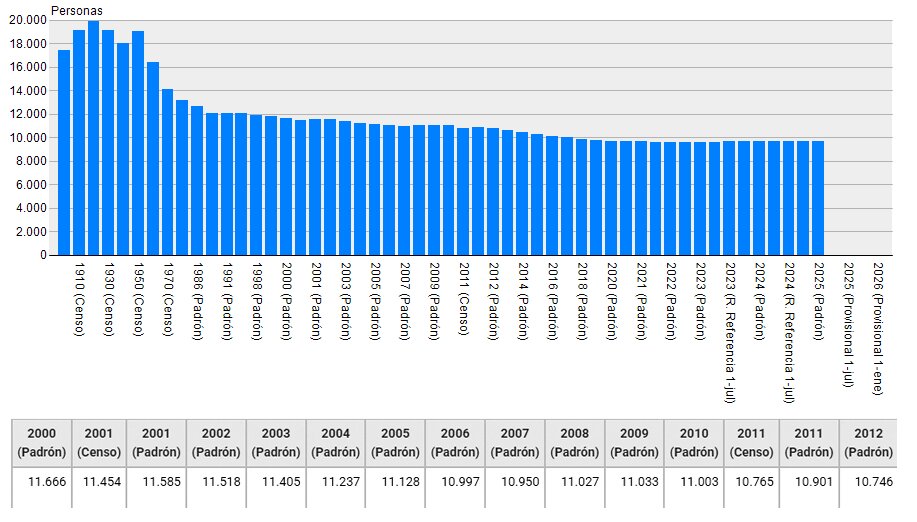Click the '2002 (Padrón)' table header

pos(216,443)
